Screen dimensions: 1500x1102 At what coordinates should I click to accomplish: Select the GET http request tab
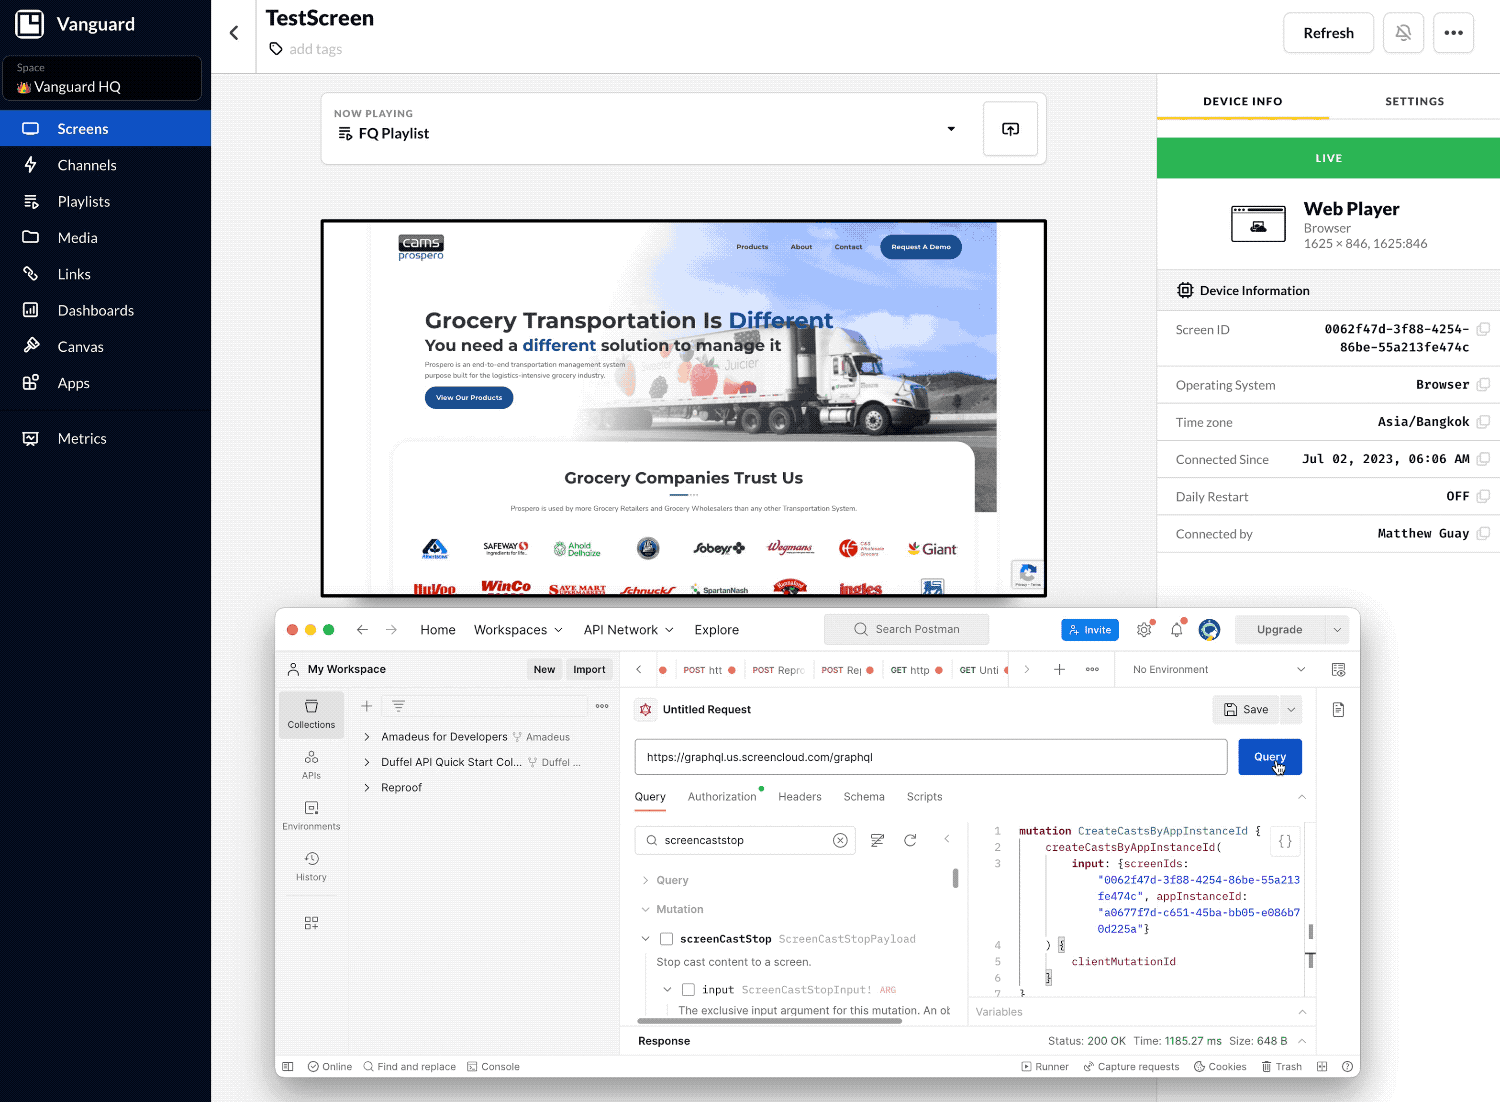click(x=916, y=670)
